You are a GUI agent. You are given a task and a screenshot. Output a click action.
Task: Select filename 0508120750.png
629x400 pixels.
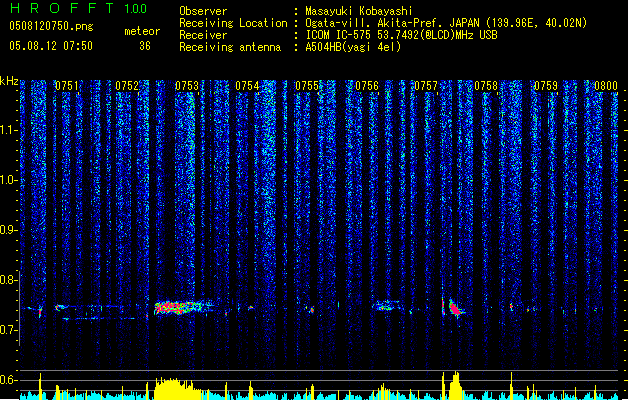51,26
